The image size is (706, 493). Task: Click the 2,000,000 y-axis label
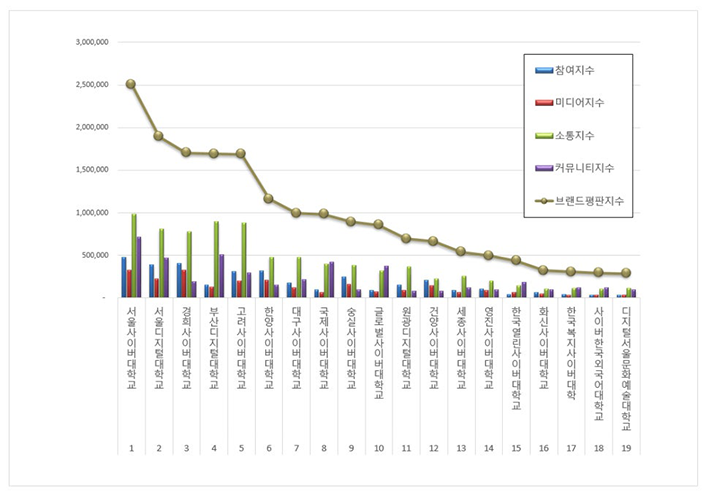pos(92,127)
